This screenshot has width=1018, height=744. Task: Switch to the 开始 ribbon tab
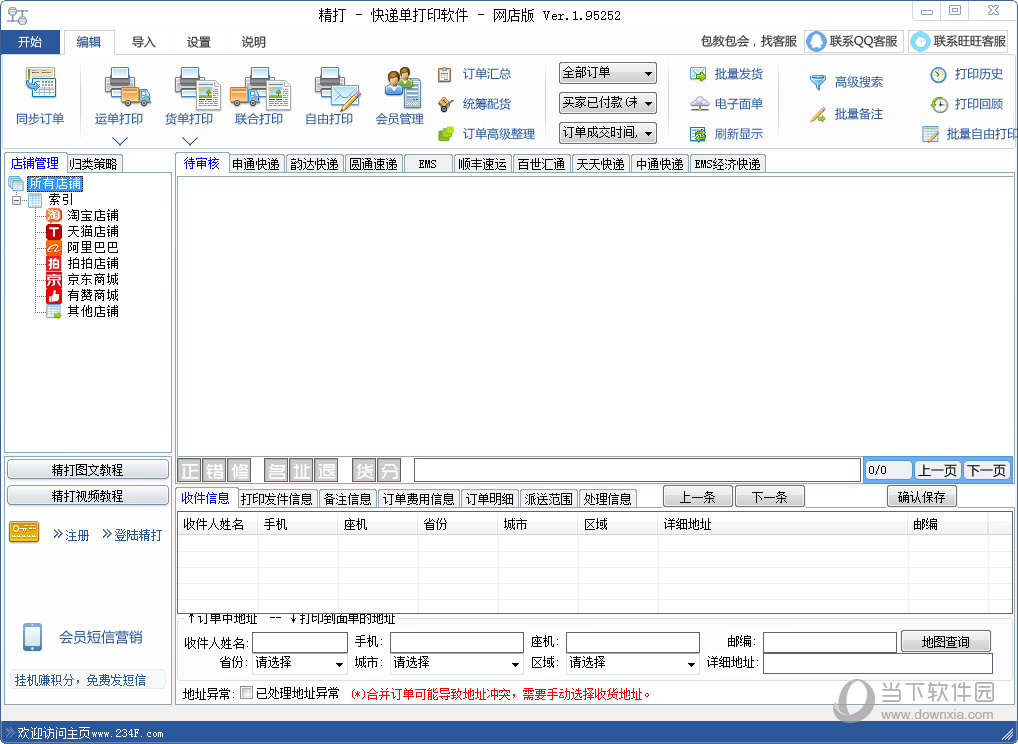click(30, 42)
